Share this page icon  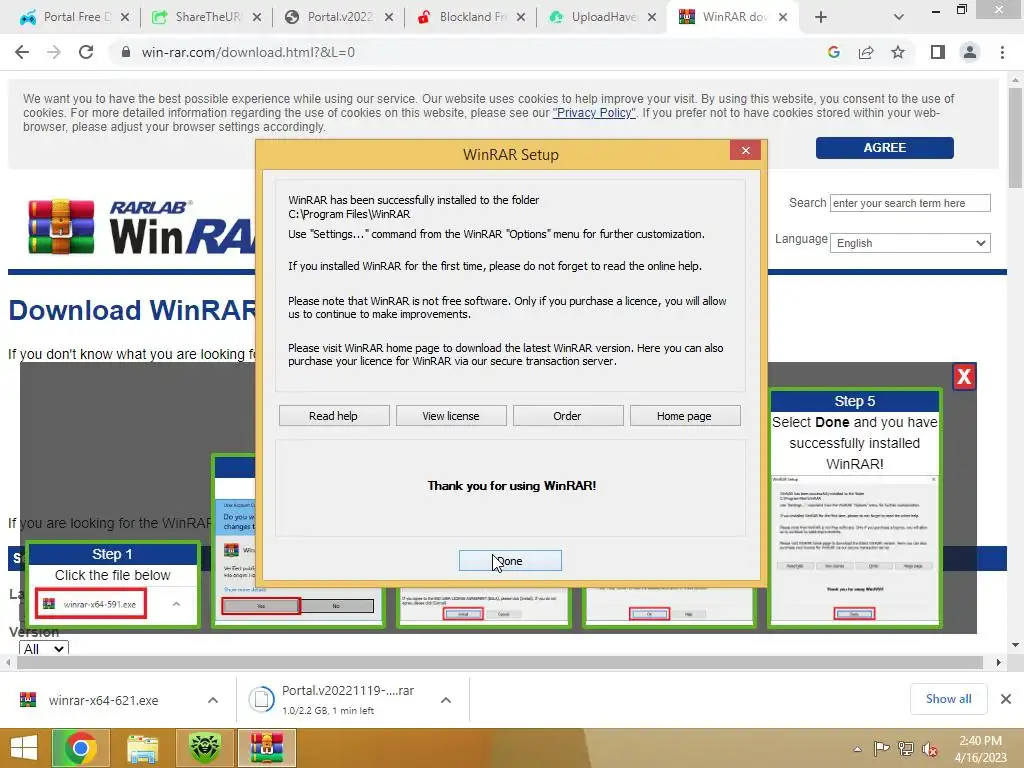[866, 52]
